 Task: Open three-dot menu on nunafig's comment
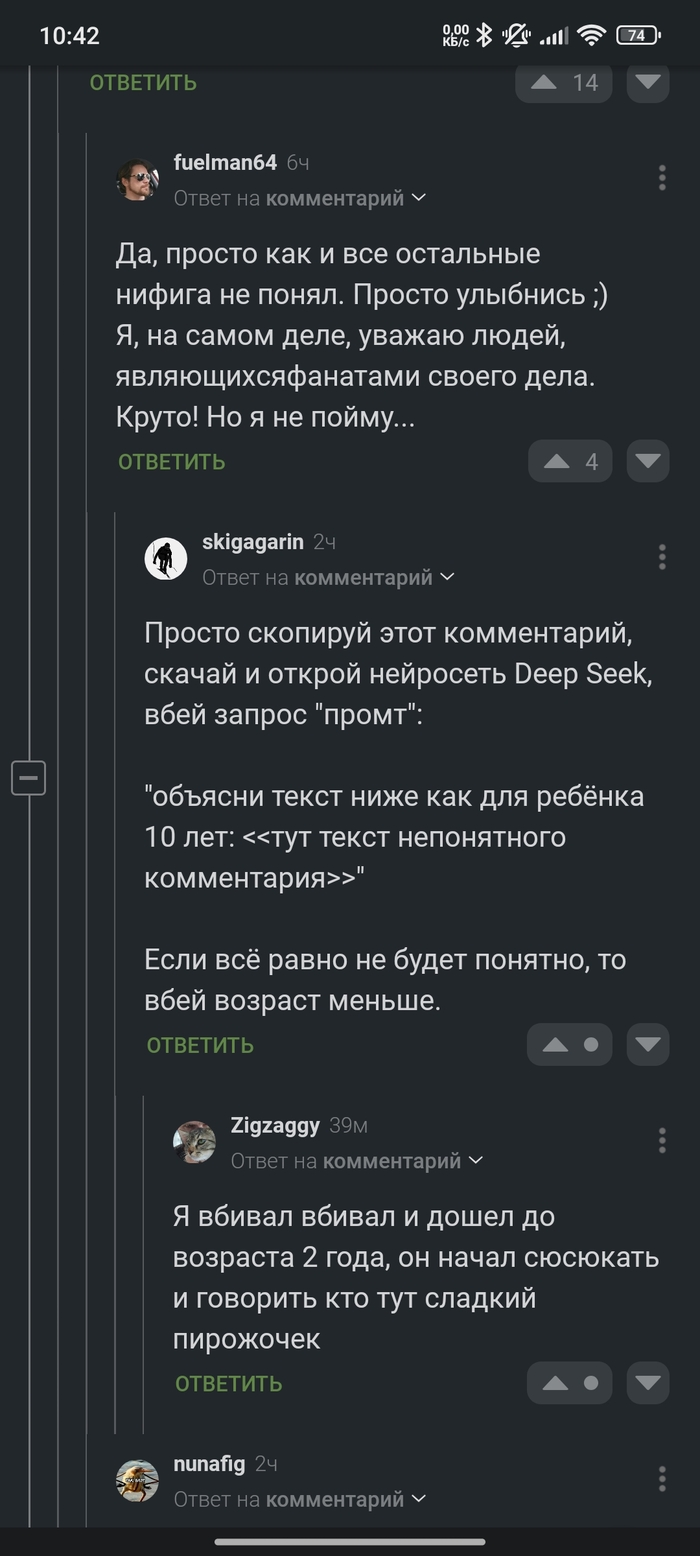(662, 1479)
